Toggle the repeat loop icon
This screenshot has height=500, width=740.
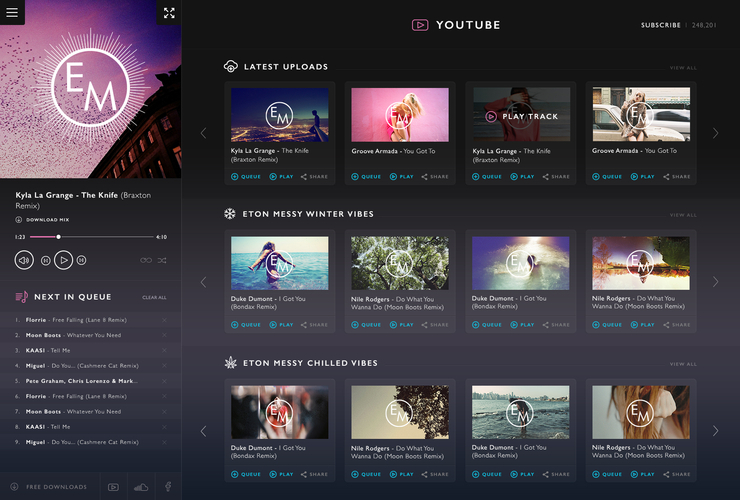(146, 260)
